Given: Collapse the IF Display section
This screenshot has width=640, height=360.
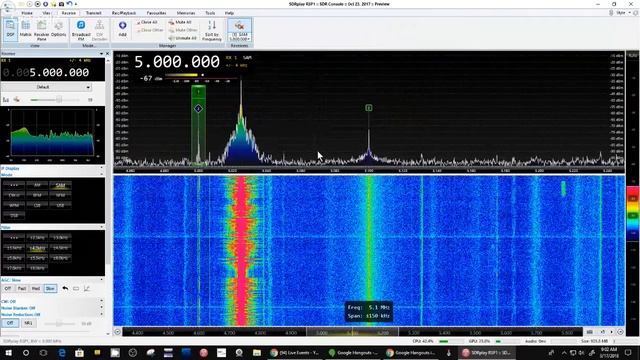Looking at the screenshot, I should (102, 168).
